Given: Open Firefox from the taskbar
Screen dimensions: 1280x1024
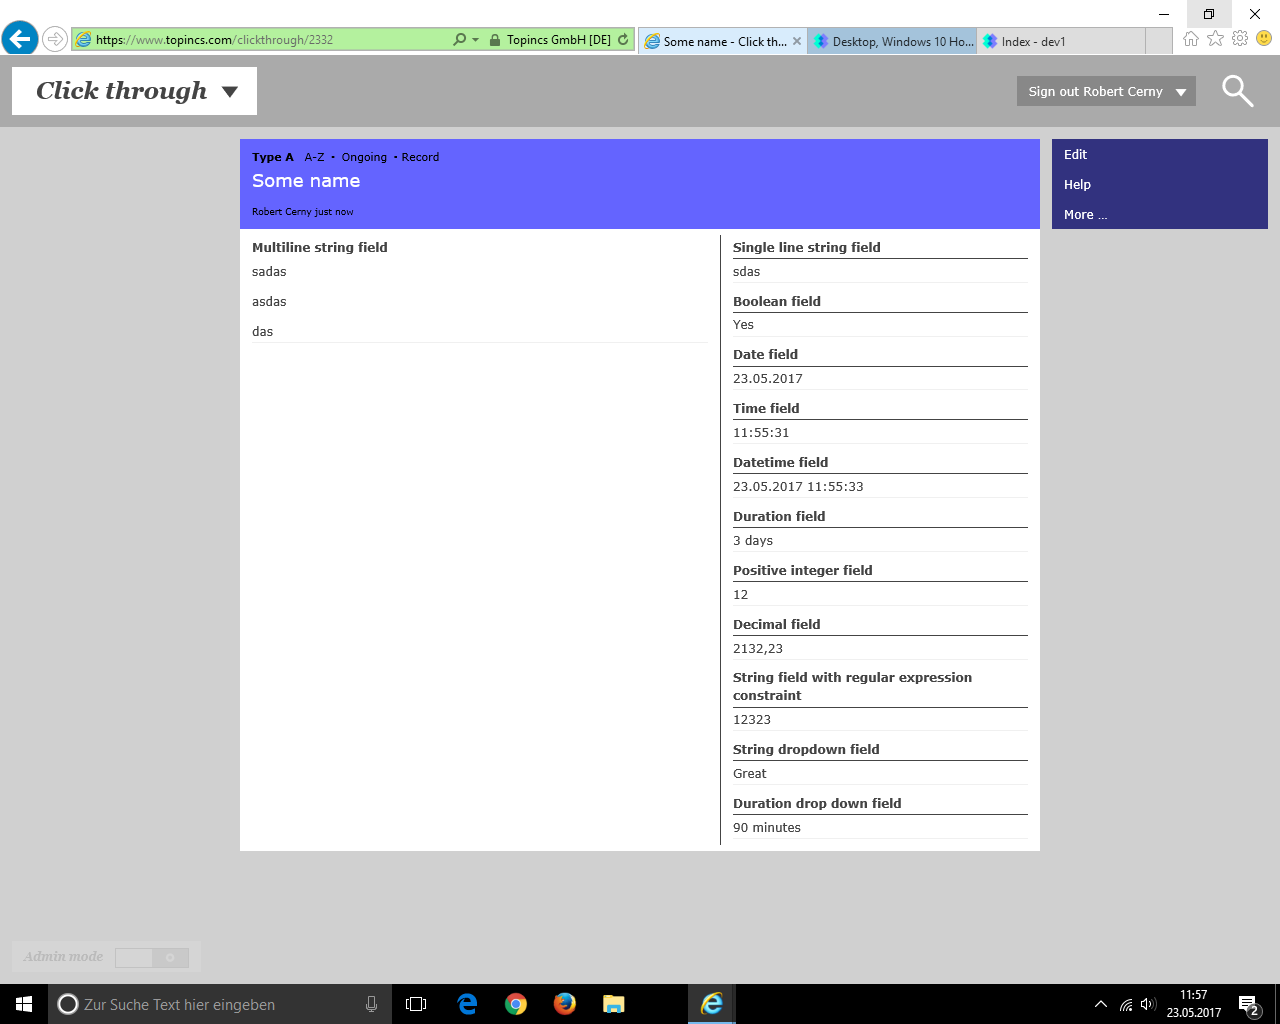Looking at the screenshot, I should tap(565, 1004).
